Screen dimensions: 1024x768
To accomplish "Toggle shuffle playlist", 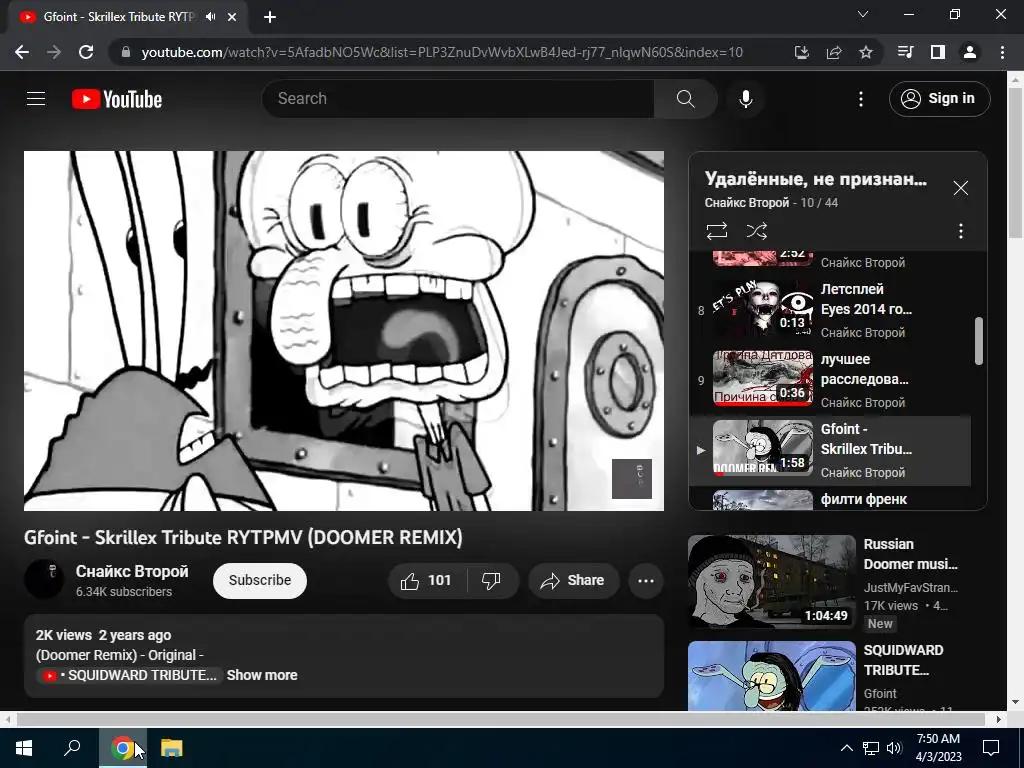I will coord(756,231).
